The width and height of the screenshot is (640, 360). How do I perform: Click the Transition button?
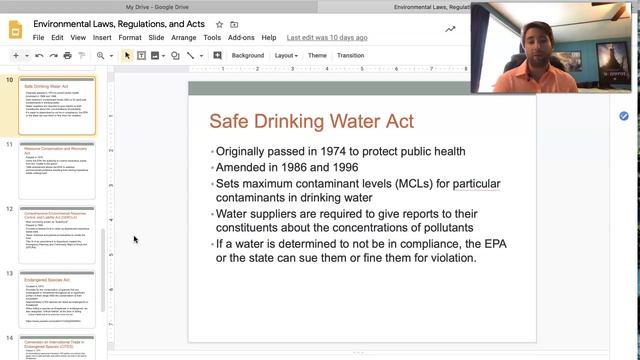(351, 56)
